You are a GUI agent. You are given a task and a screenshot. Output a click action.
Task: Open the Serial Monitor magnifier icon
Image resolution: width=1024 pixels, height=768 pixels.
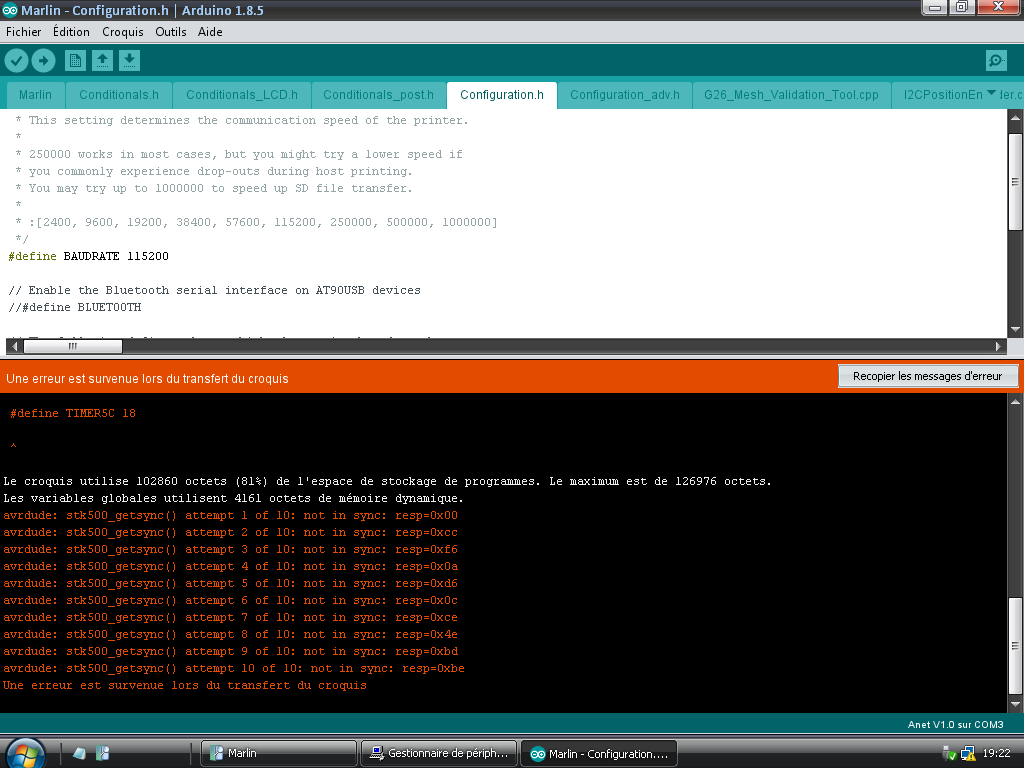[x=996, y=61]
